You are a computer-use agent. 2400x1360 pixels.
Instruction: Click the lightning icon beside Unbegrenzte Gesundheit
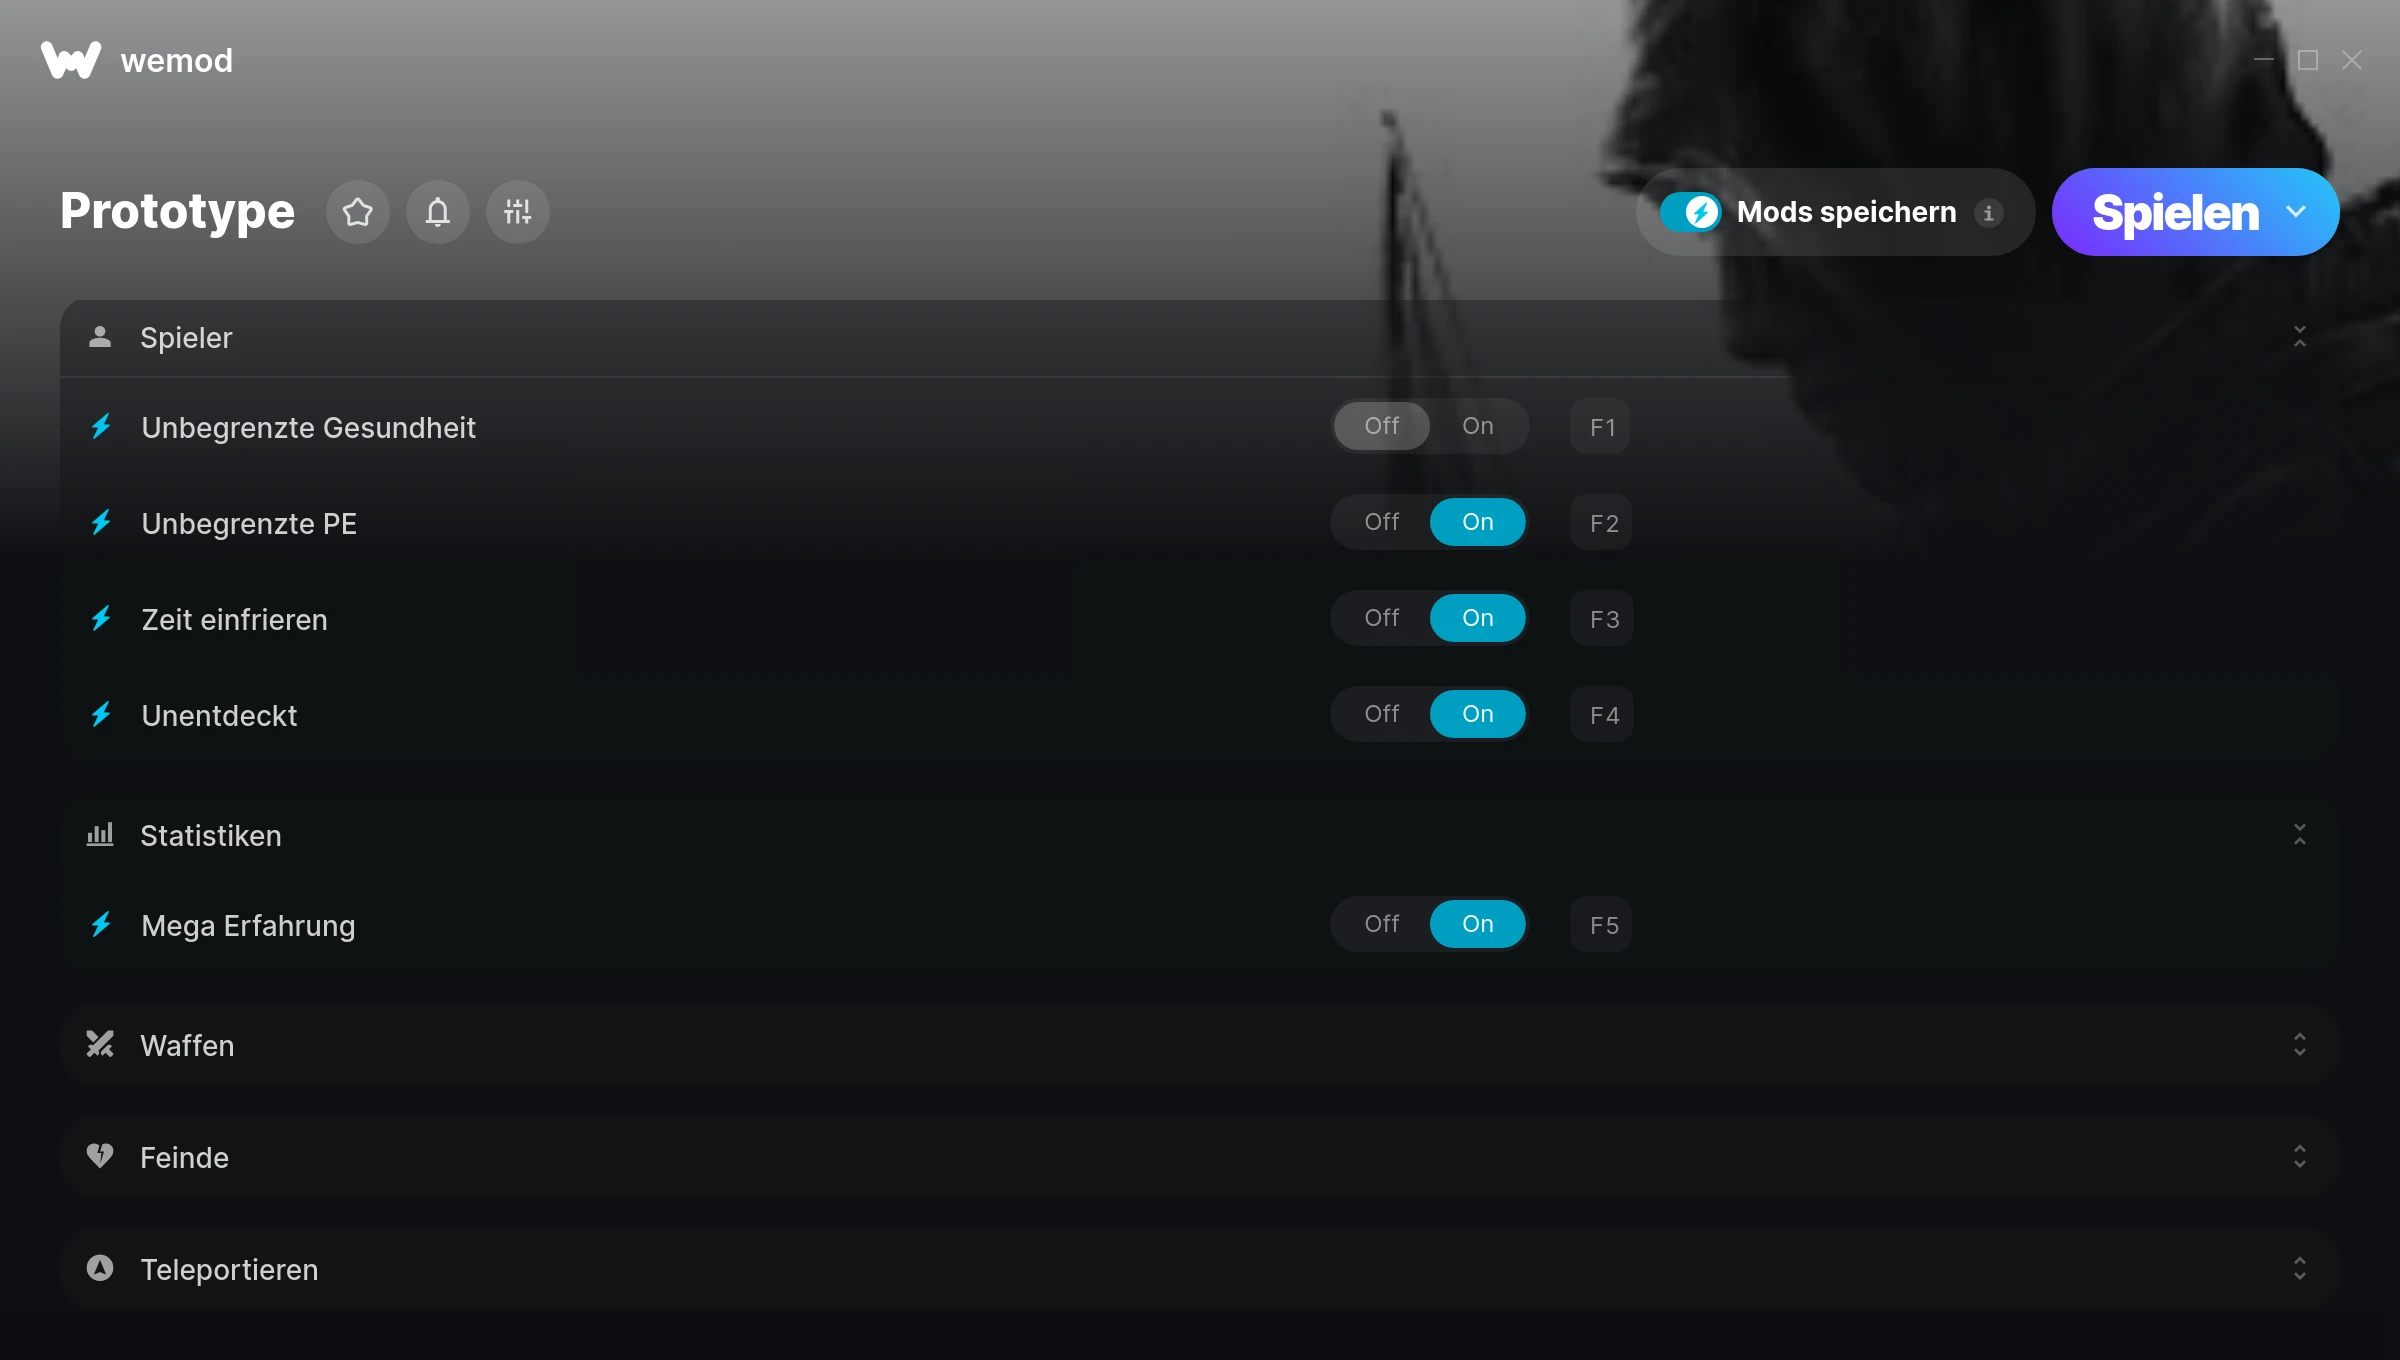click(x=101, y=427)
